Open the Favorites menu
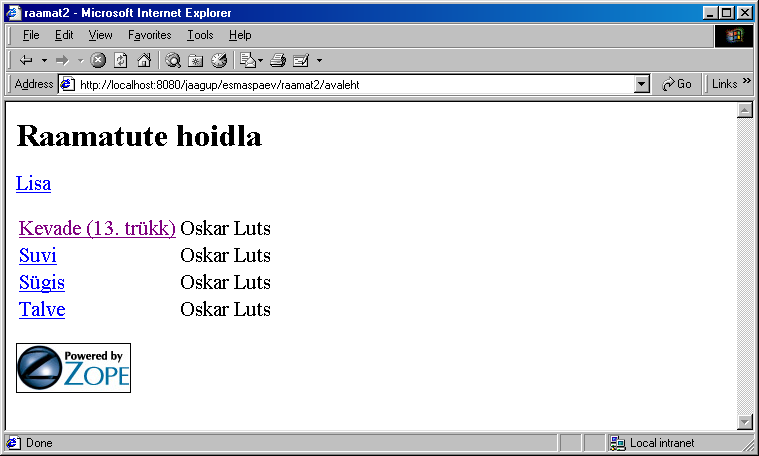The height and width of the screenshot is (456, 759). point(149,35)
